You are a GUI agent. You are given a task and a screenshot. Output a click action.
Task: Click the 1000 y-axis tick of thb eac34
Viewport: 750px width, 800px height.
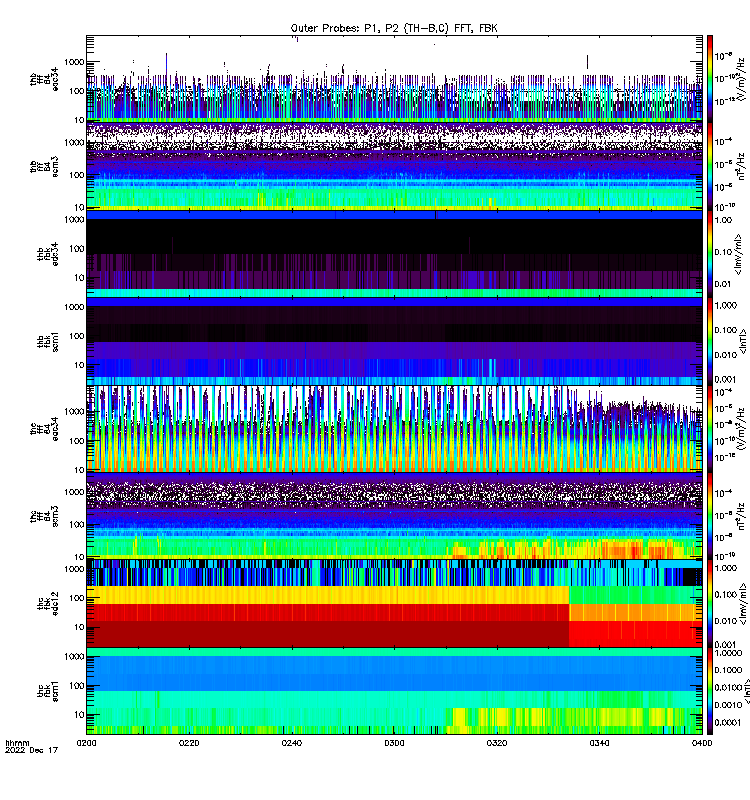pyautogui.click(x=74, y=62)
